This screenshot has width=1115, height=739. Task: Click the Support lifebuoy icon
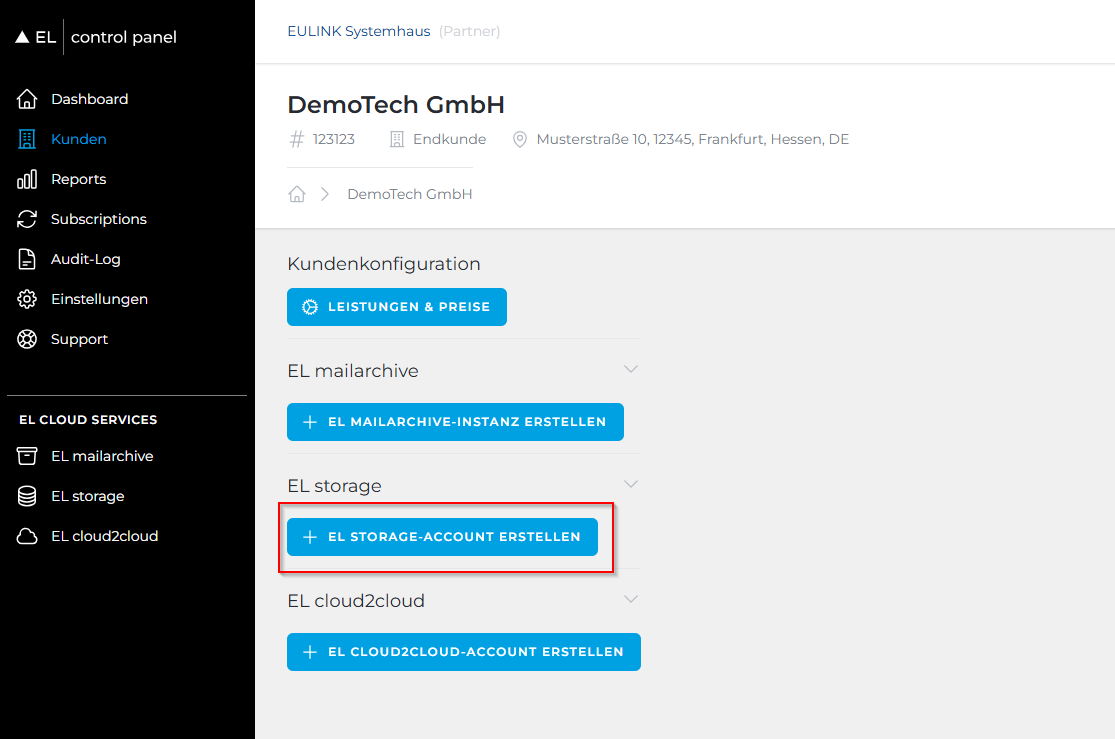[27, 339]
